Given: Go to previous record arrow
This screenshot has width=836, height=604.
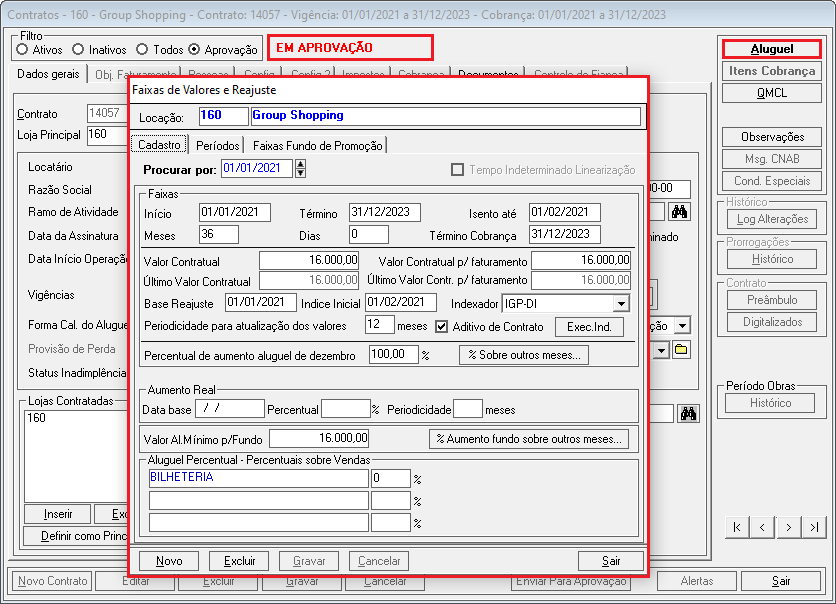Looking at the screenshot, I should 762,527.
